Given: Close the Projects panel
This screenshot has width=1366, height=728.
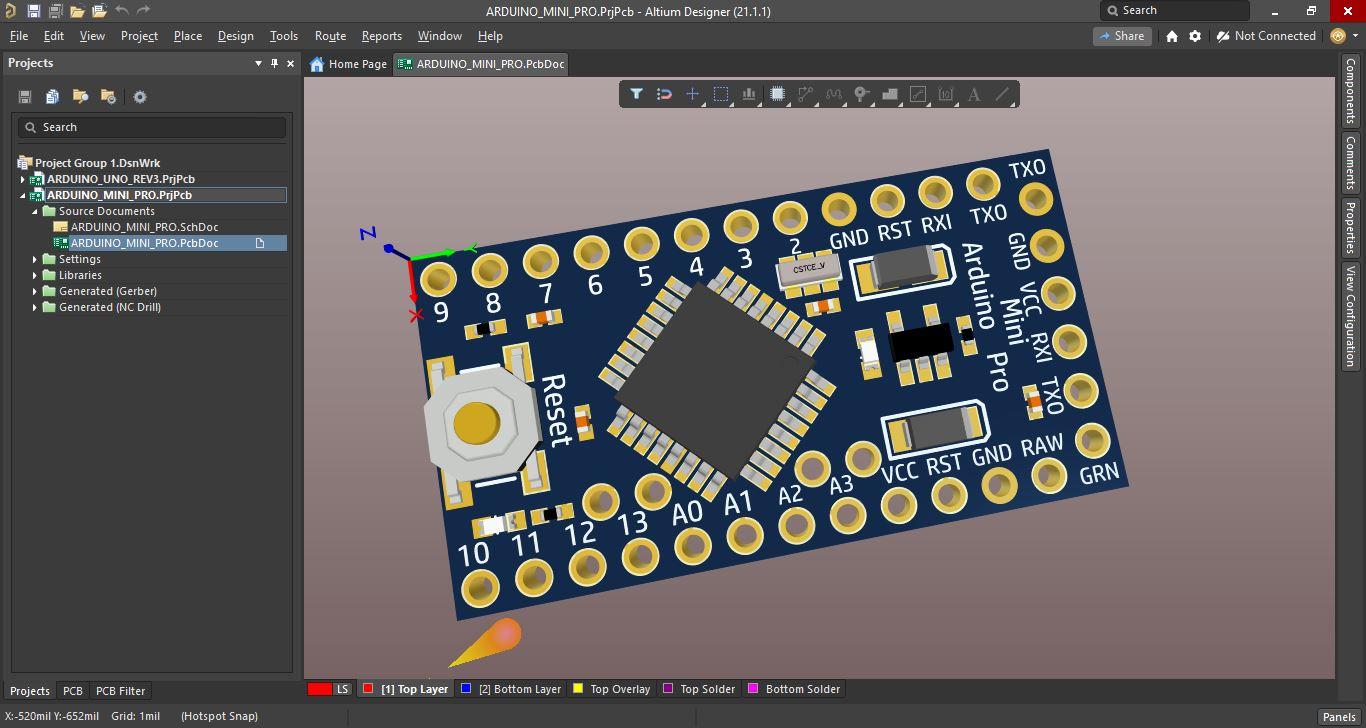Looking at the screenshot, I should tap(291, 63).
